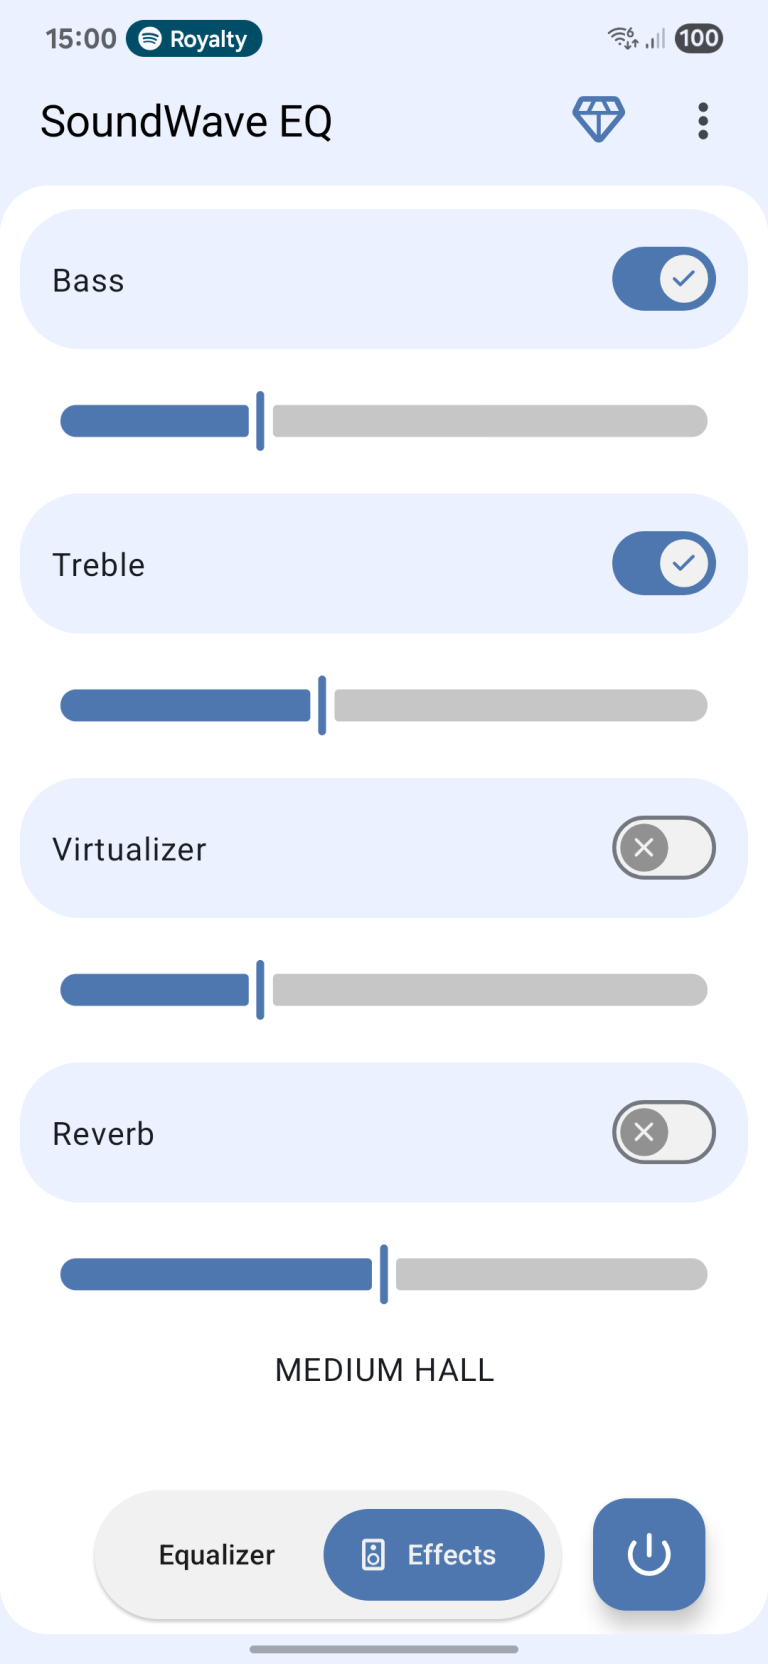Click the Treble level slider handle

[x=322, y=705]
